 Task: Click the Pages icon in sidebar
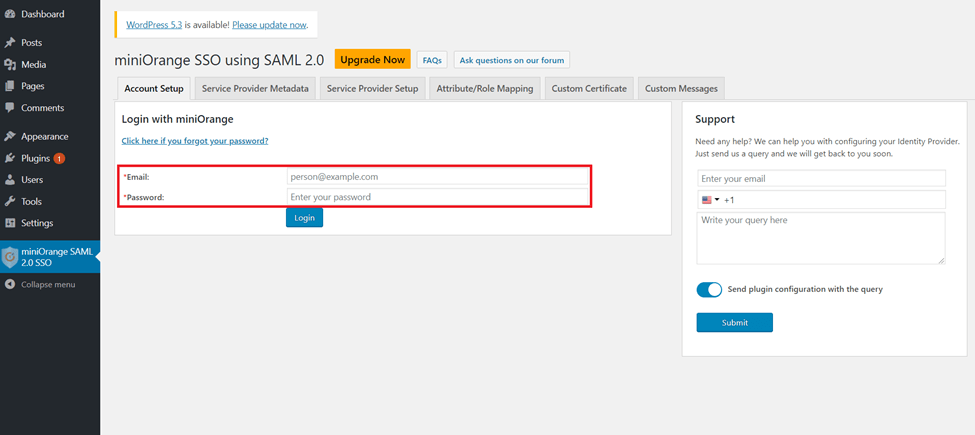9,86
